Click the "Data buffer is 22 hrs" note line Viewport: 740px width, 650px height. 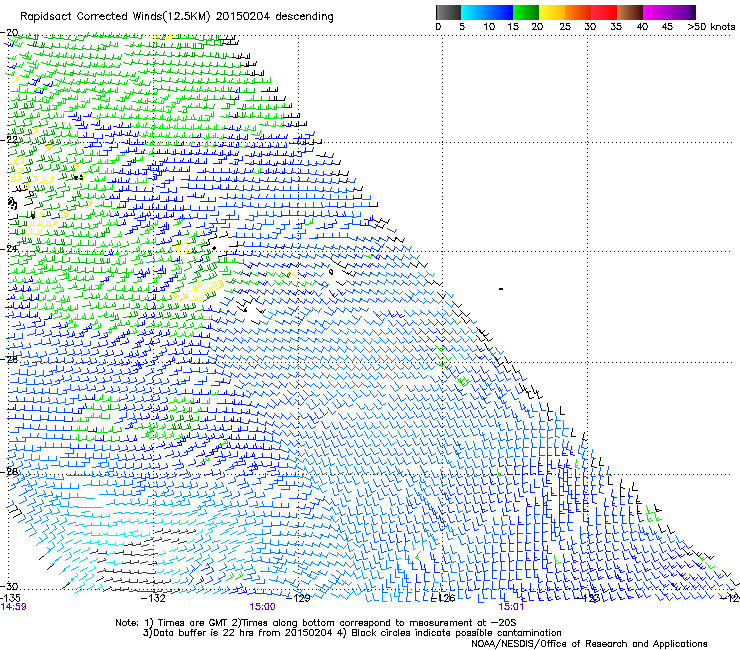click(352, 633)
